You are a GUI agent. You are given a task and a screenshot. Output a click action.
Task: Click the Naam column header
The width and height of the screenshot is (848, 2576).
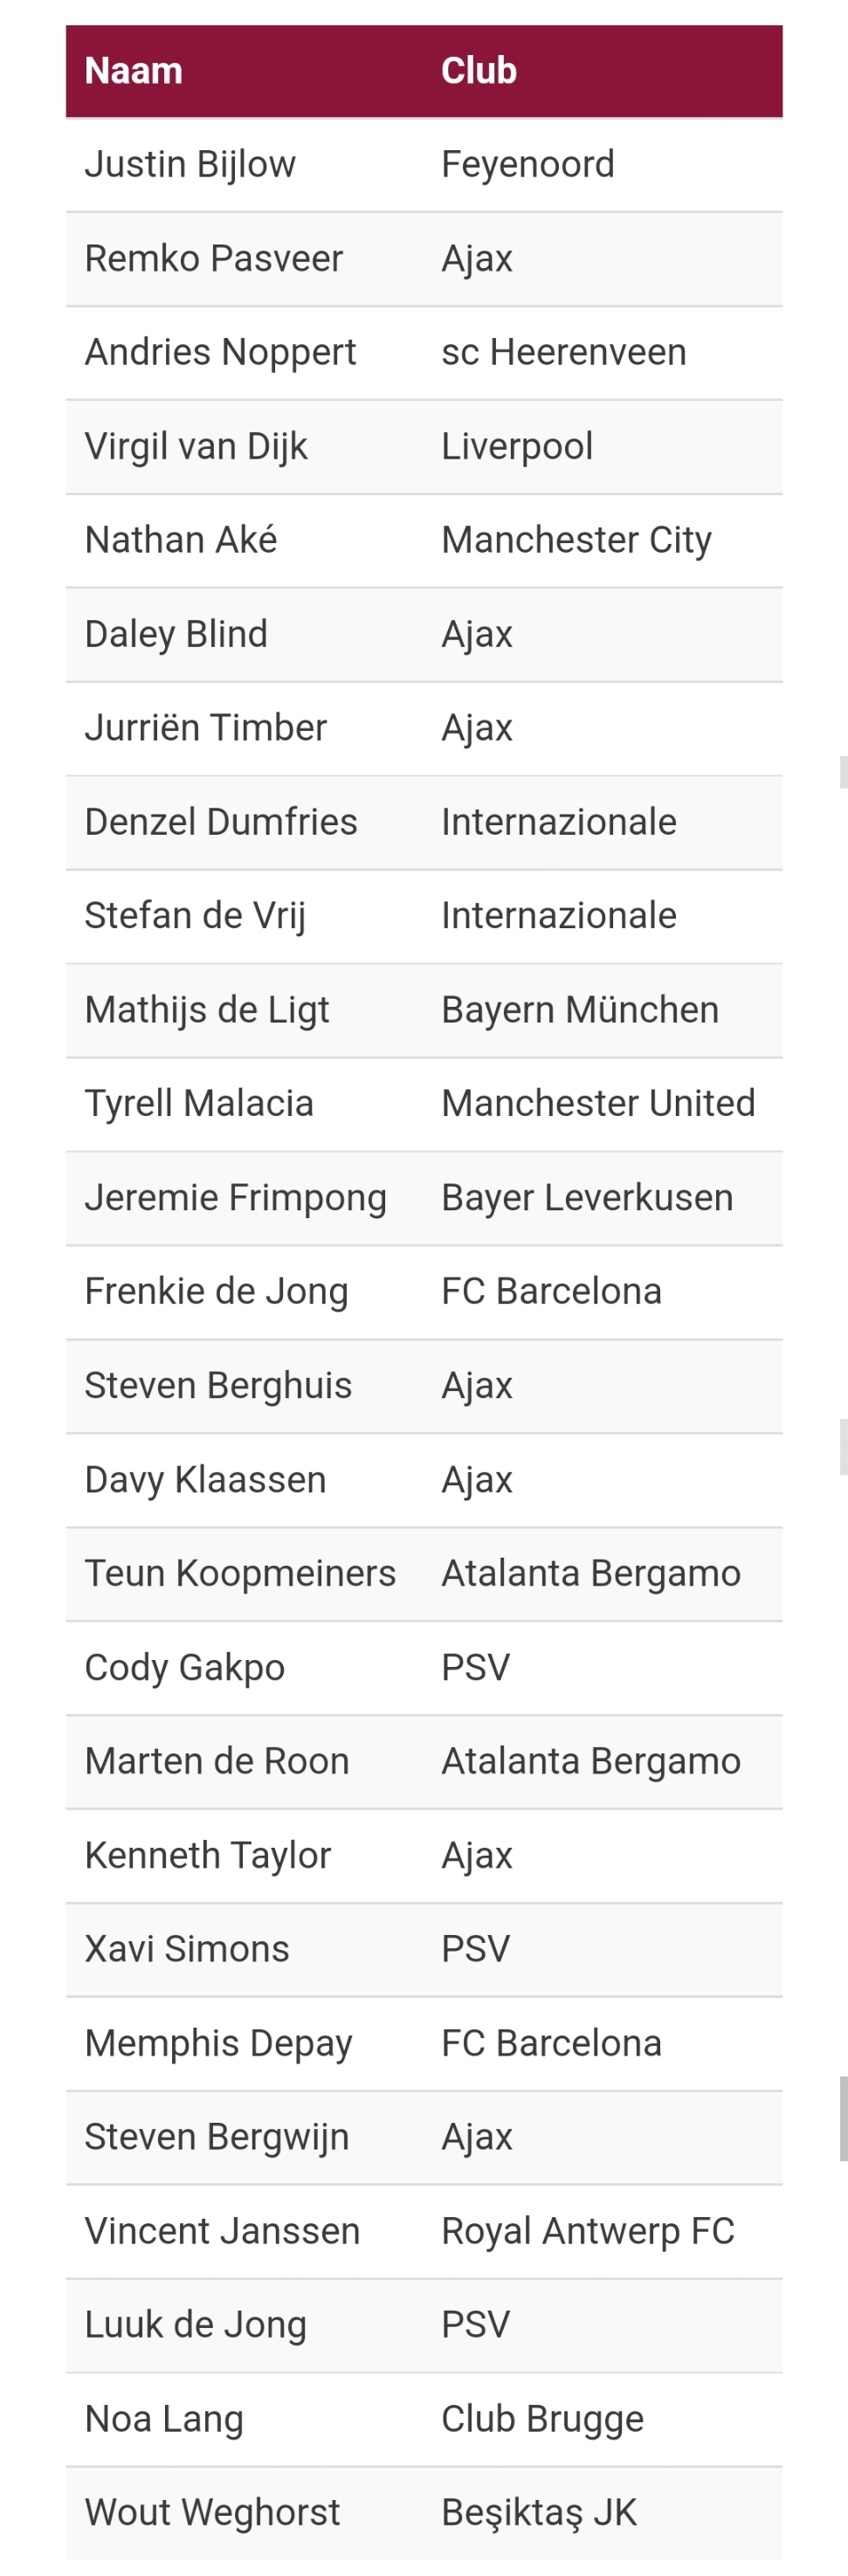click(134, 71)
